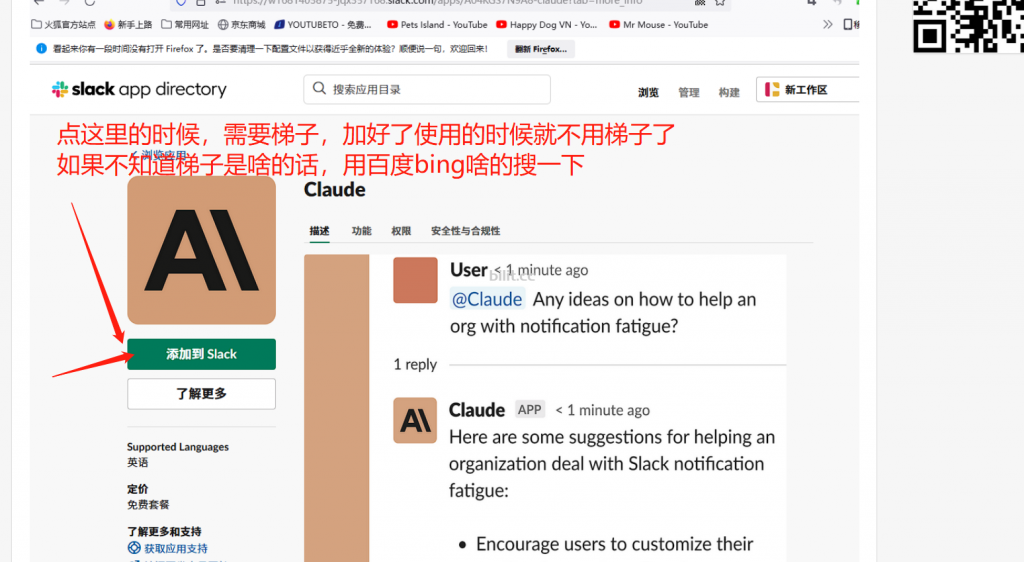
Task: Focus the 搜索应用目录 search field
Action: tap(427, 89)
